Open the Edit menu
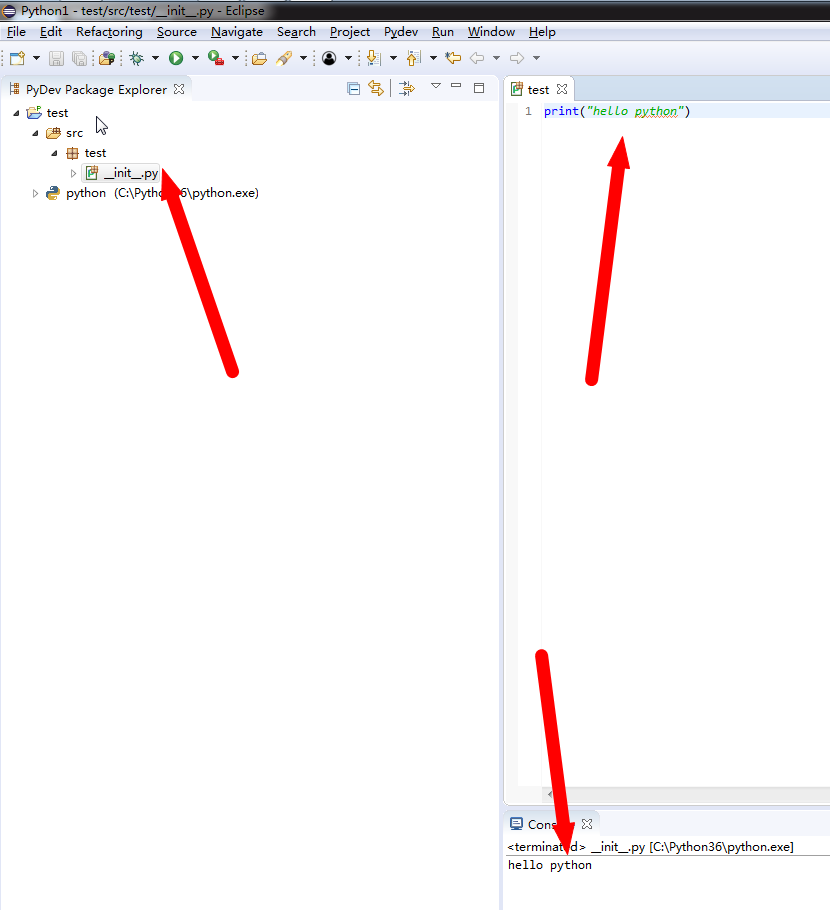 tap(50, 32)
